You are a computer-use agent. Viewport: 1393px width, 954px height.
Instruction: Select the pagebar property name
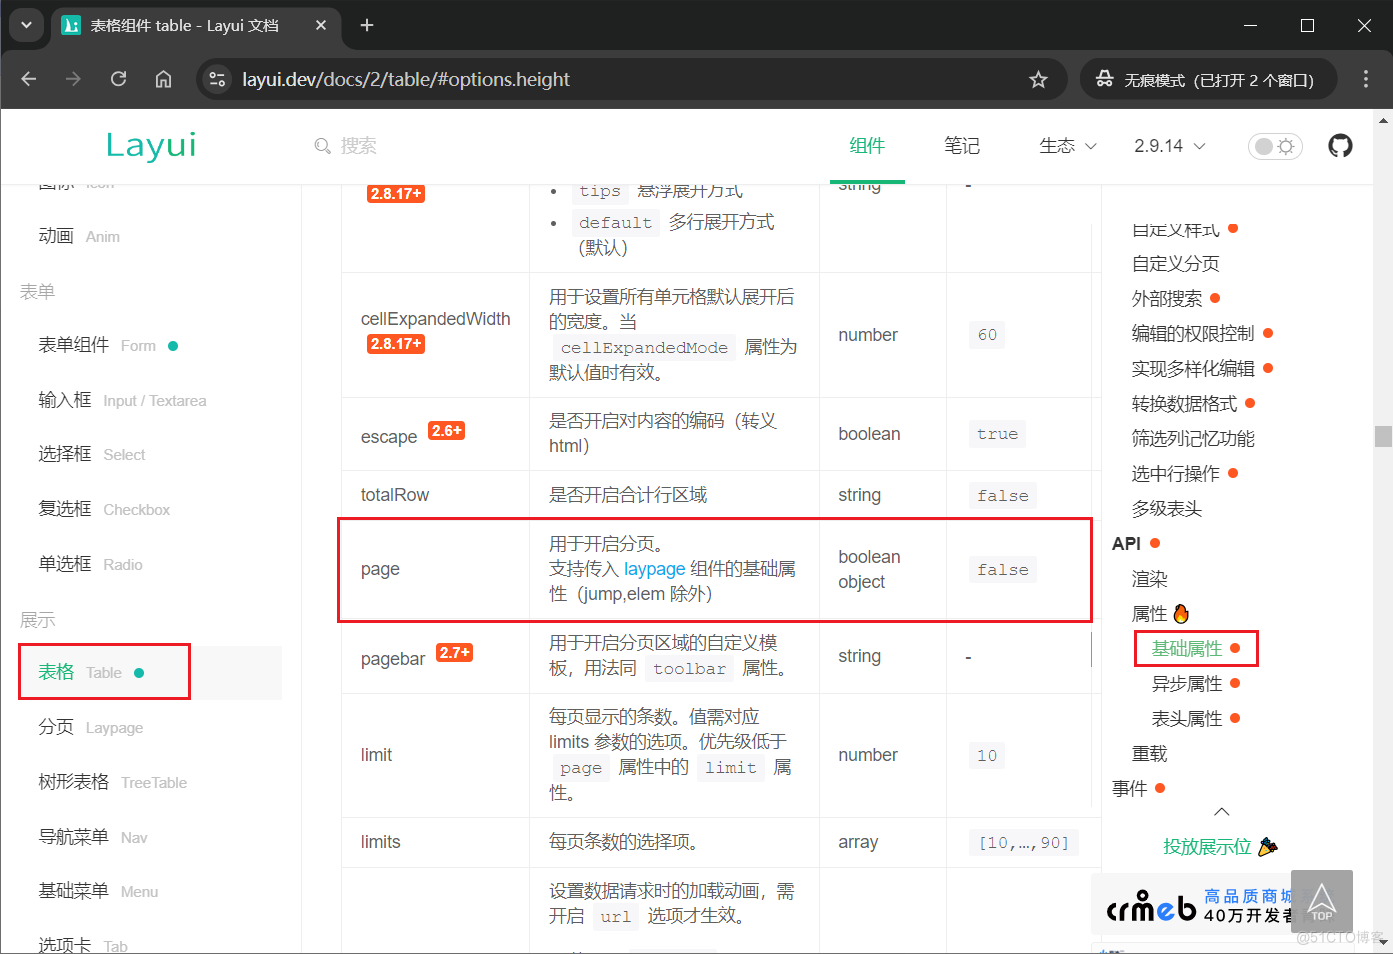tap(393, 659)
